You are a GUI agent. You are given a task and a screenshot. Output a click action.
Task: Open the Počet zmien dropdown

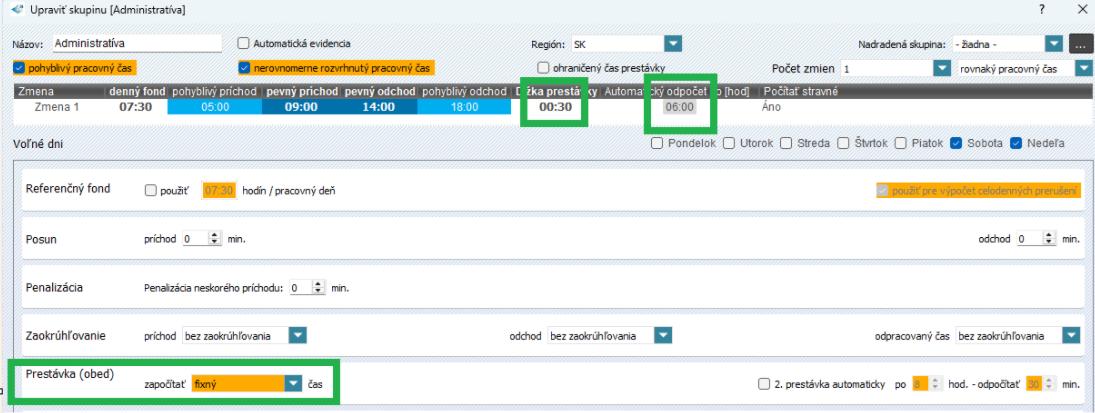tap(940, 69)
